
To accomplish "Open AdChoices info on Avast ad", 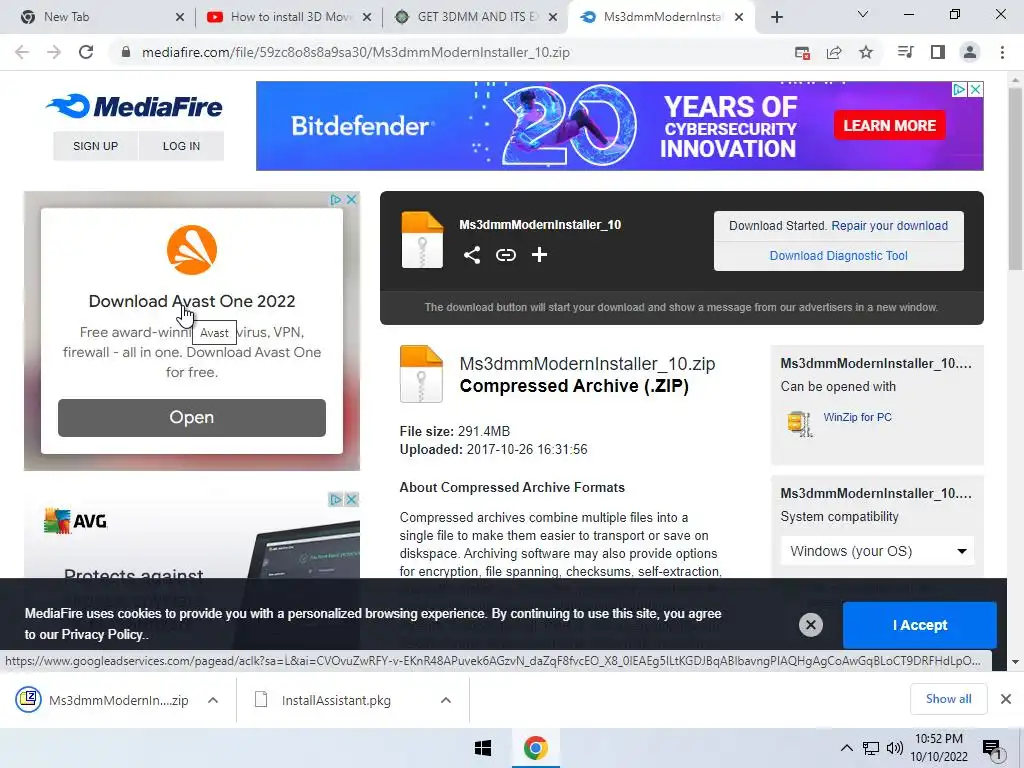I will click(336, 199).
